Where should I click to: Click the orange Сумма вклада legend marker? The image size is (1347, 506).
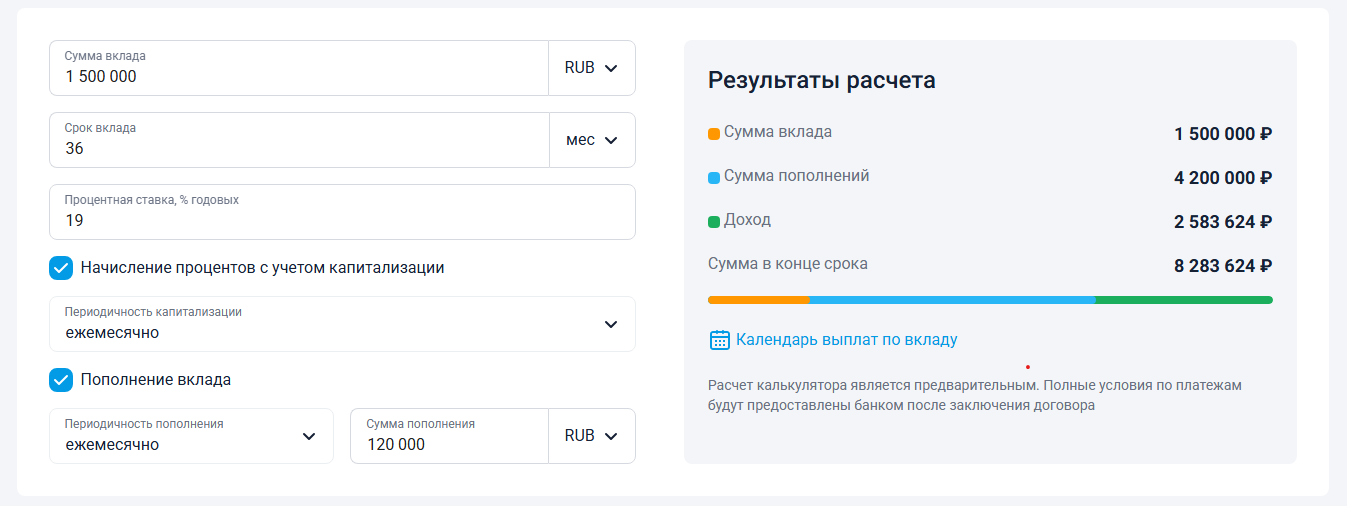714,133
